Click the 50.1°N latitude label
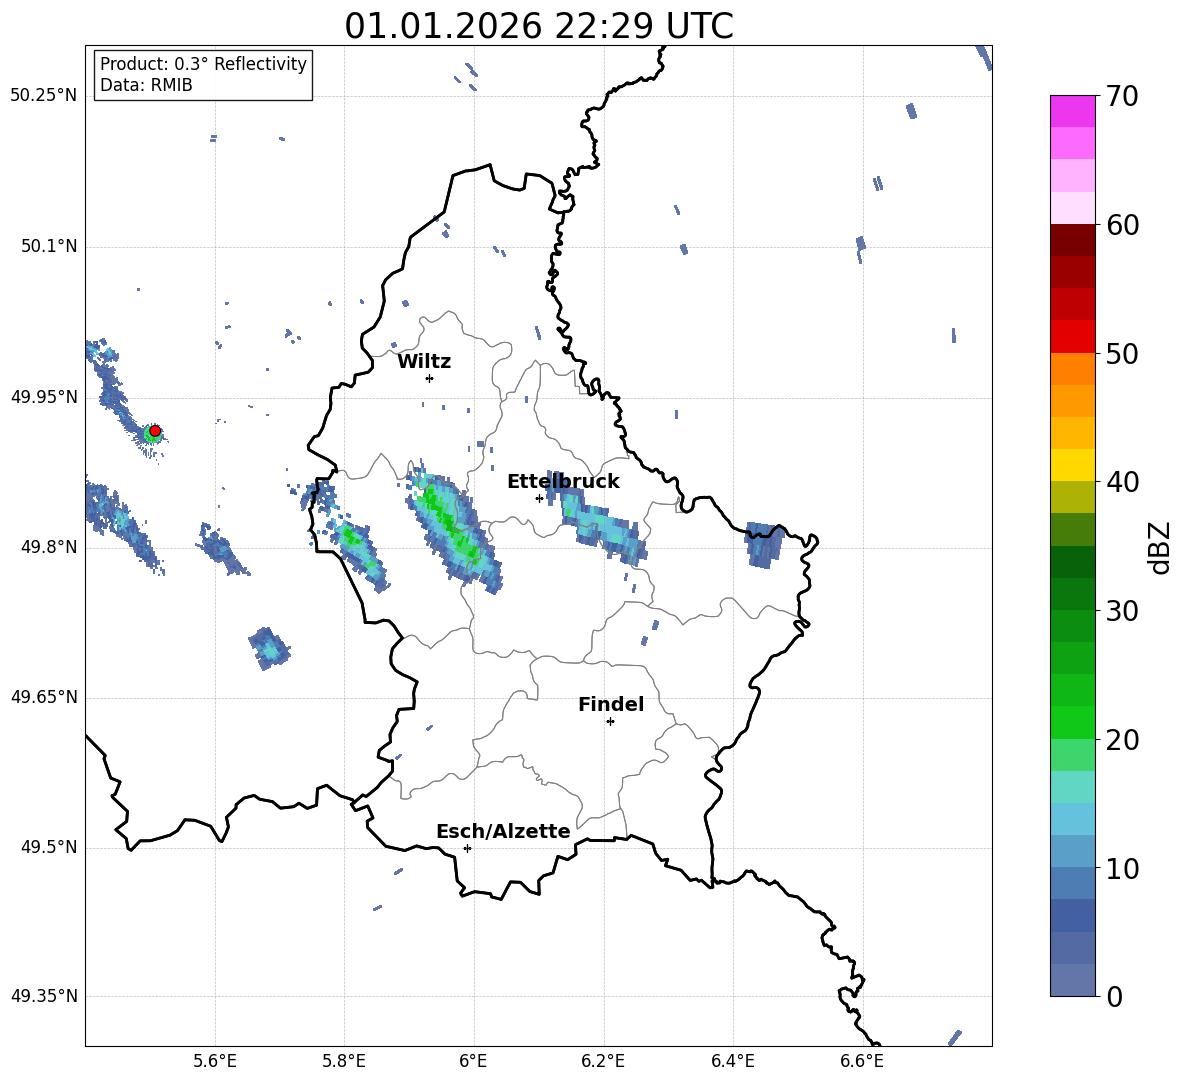This screenshot has width=1184, height=1081. point(49,246)
